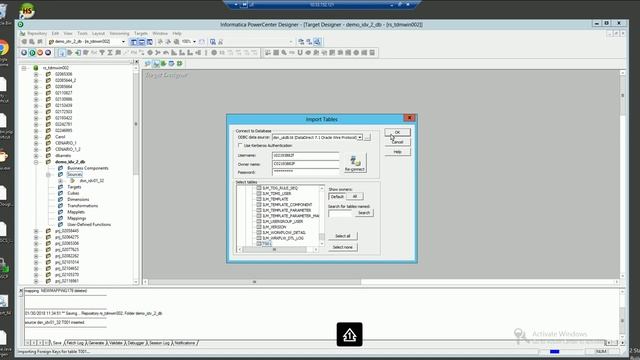The width and height of the screenshot is (640, 360).
Task: Cancel the Import Tables dialog
Action: (398, 142)
